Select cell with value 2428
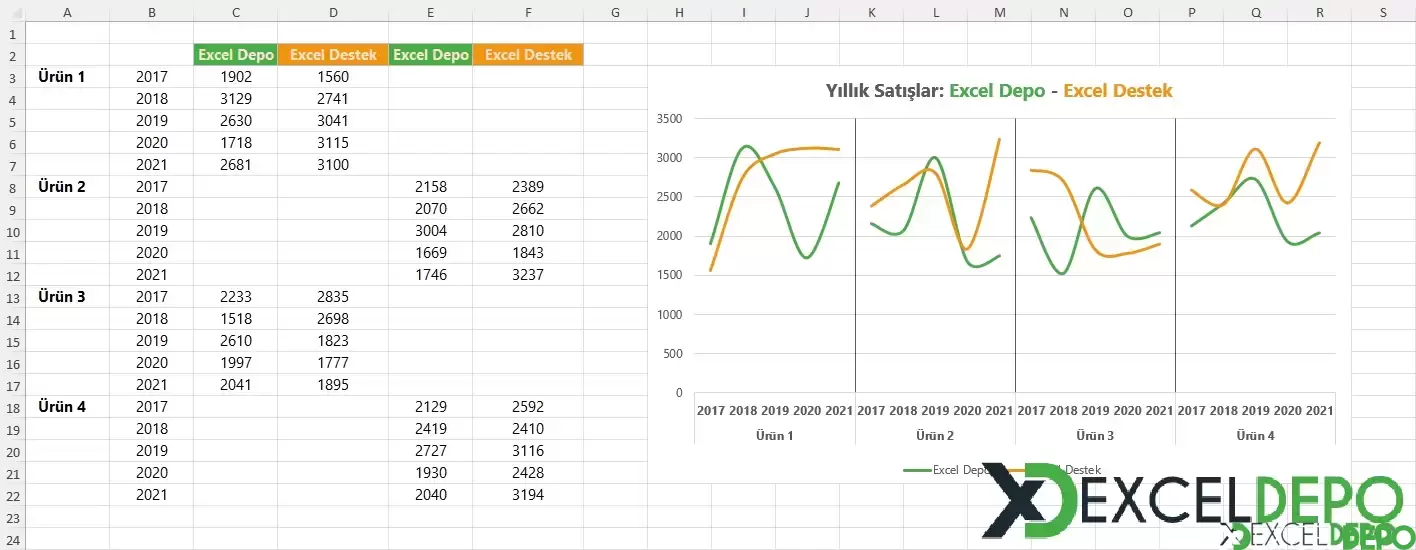The width and height of the screenshot is (1416, 550). click(528, 473)
